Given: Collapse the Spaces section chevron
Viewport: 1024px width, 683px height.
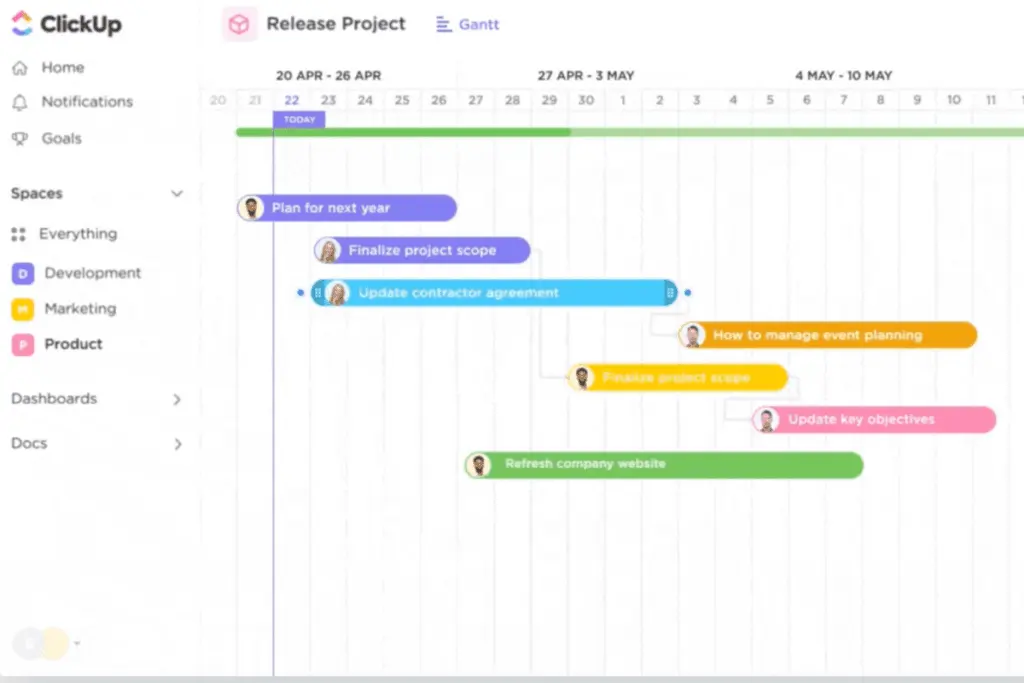Looking at the screenshot, I should tap(177, 193).
